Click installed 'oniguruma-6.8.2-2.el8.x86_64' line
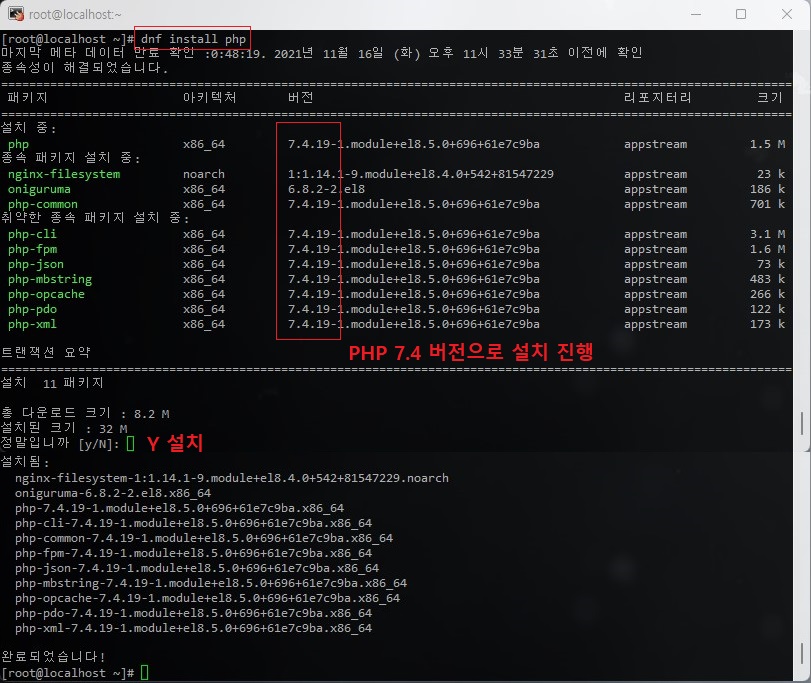This screenshot has width=812, height=683. [113, 493]
